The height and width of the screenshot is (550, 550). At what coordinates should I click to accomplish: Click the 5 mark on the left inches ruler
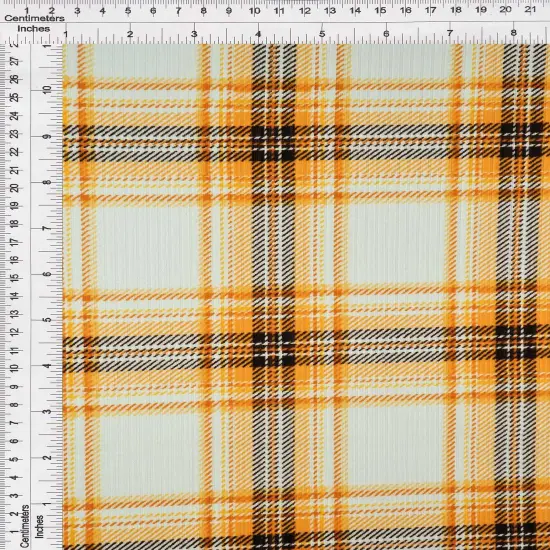click(47, 320)
